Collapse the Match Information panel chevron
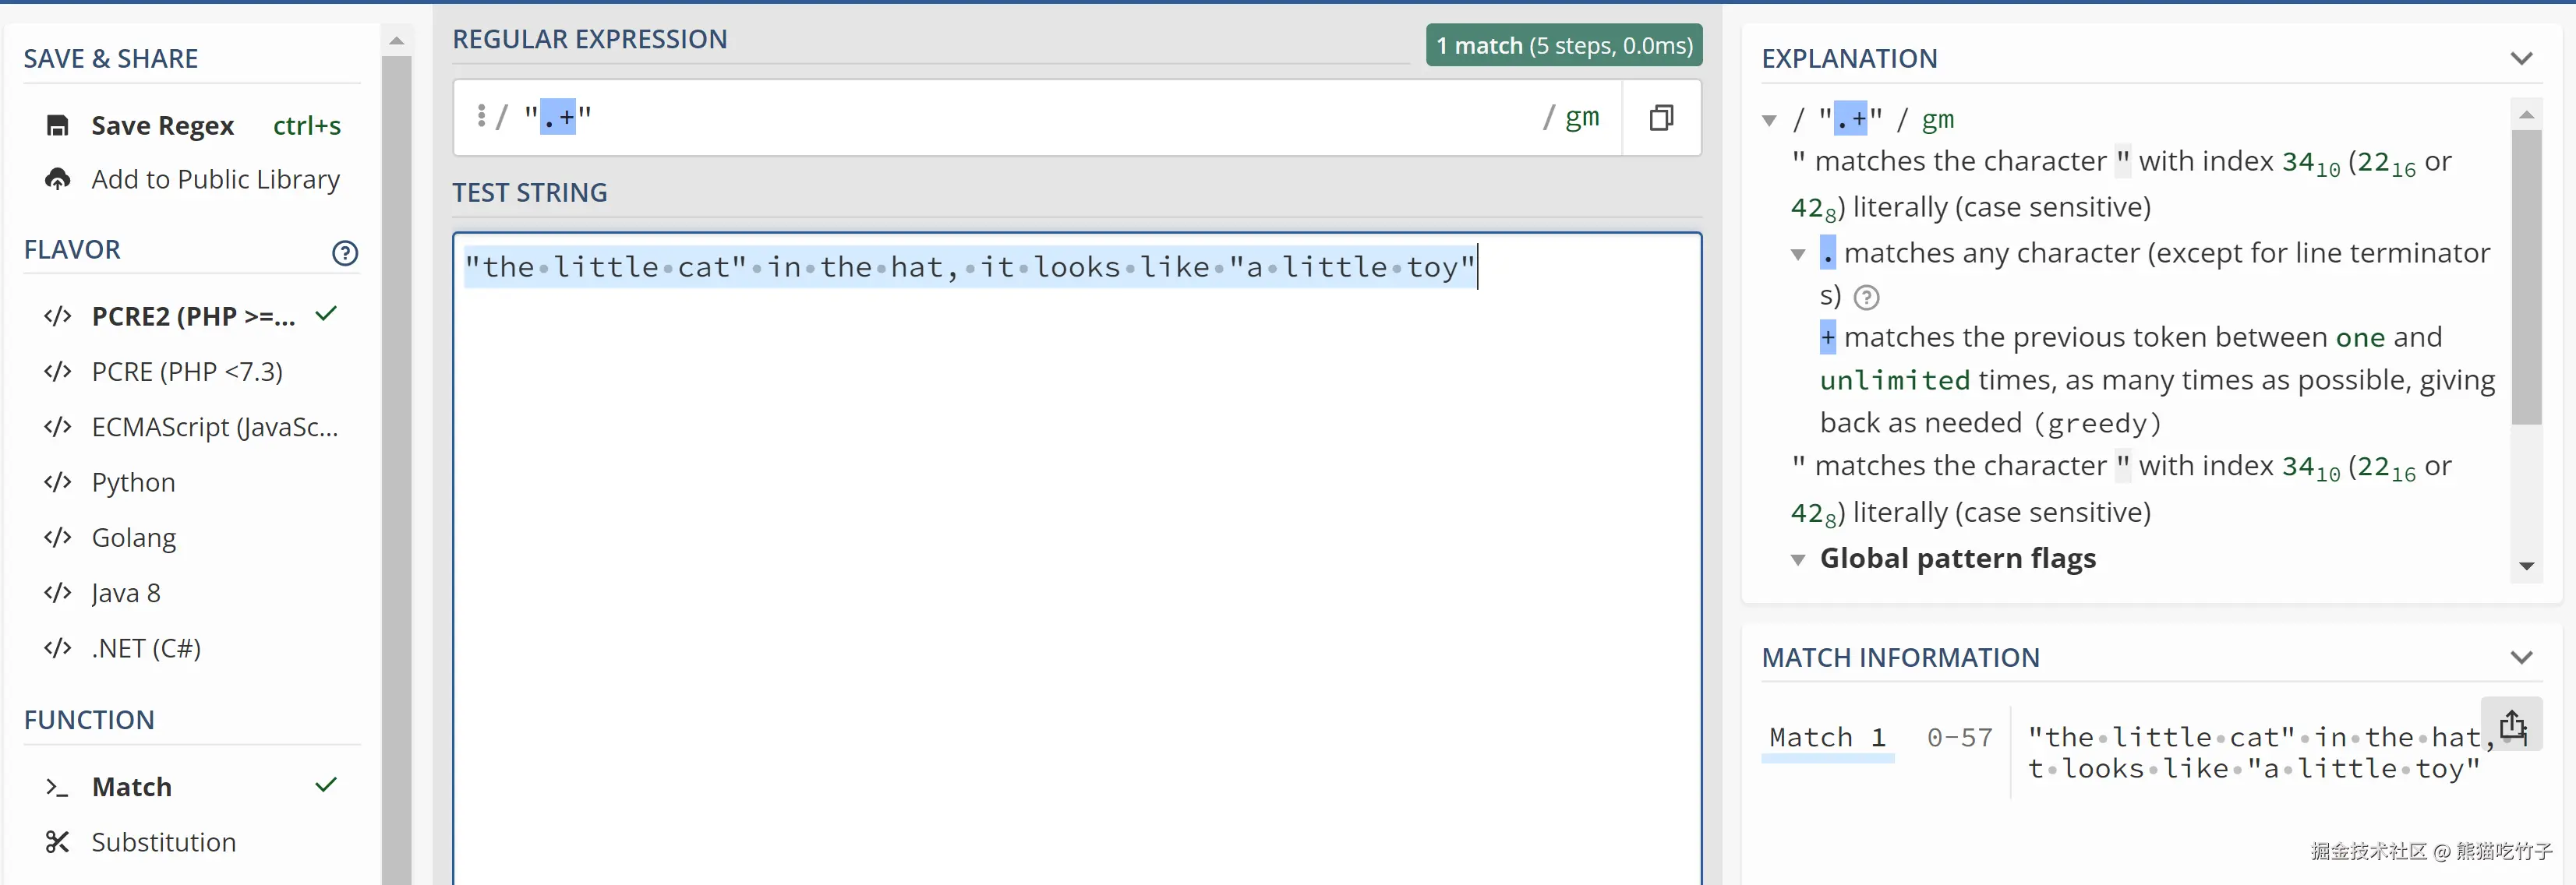The image size is (2576, 885). pos(2521,658)
